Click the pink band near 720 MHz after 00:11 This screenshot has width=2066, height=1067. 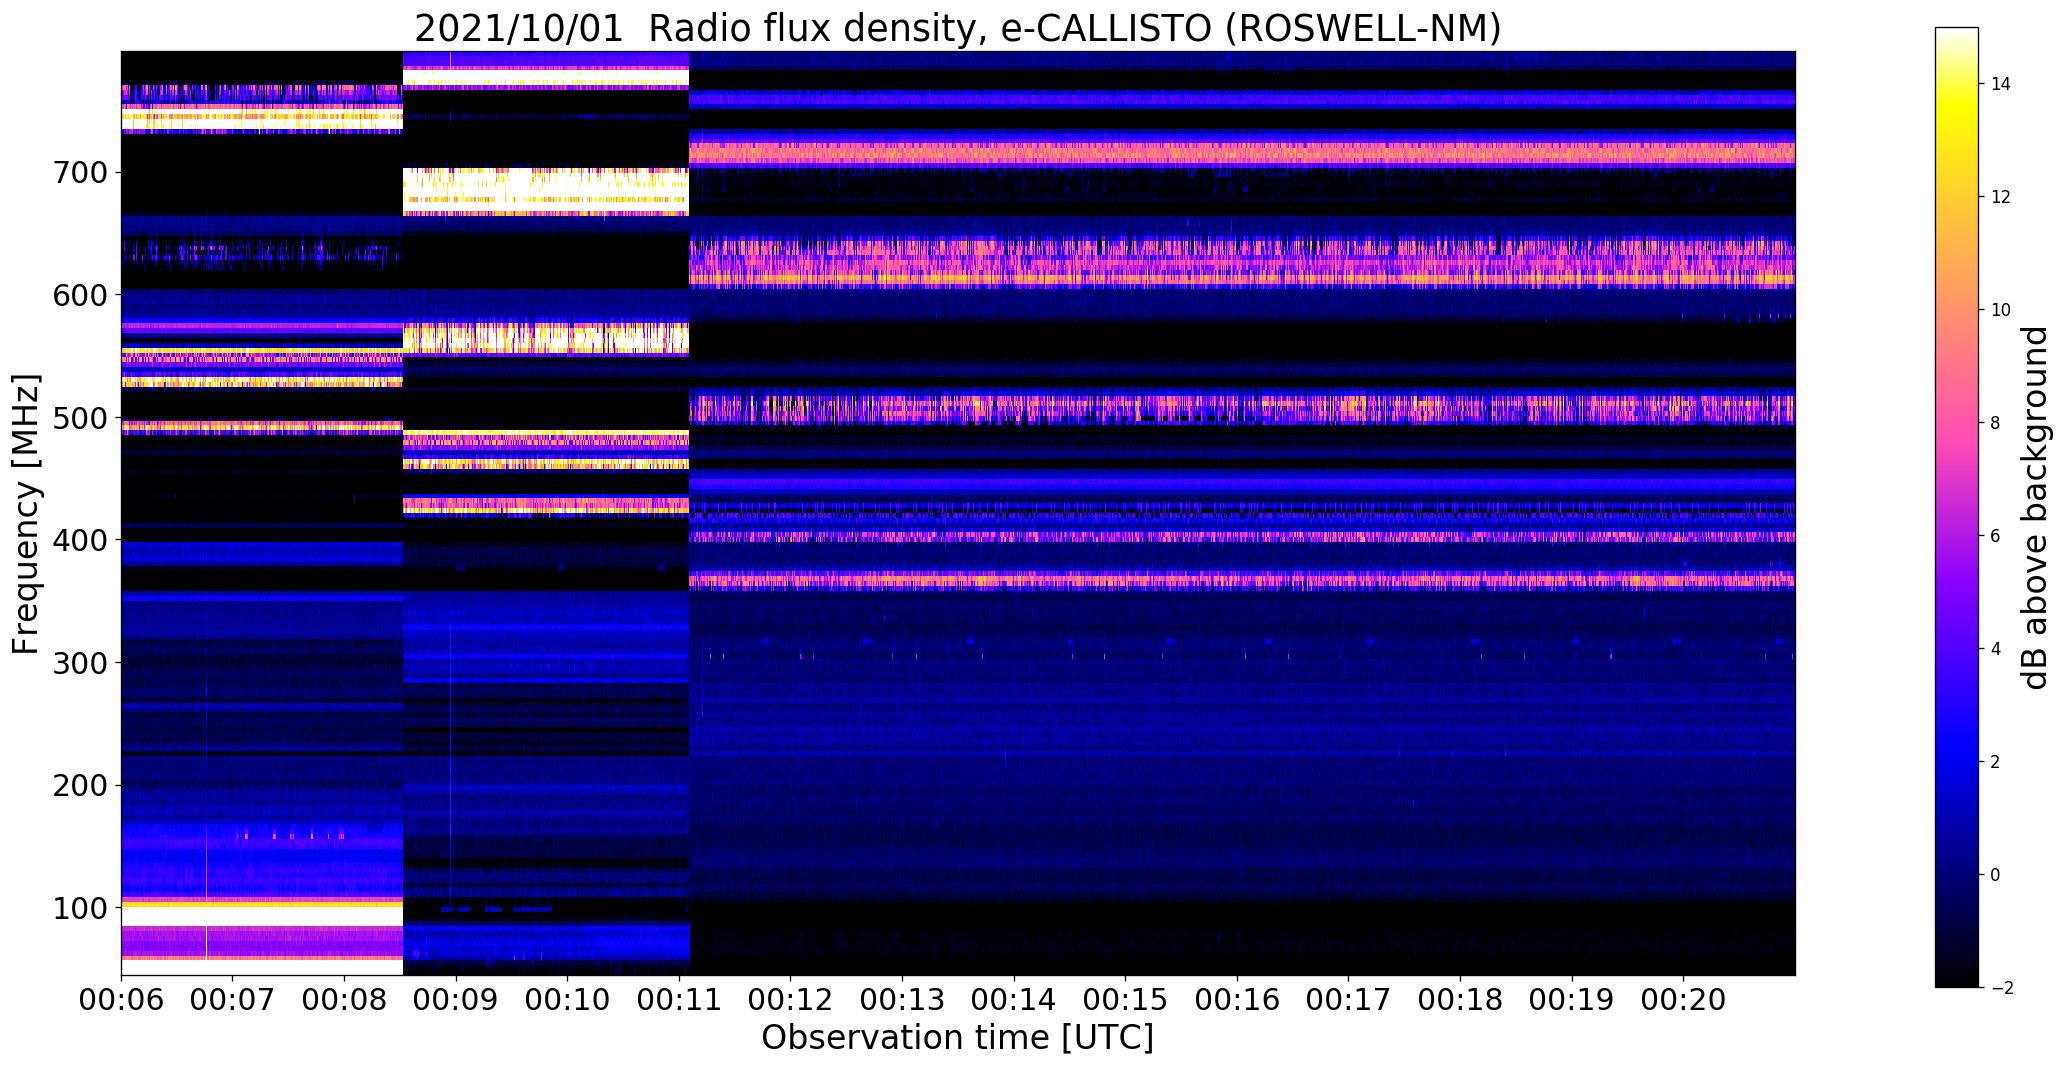[1242, 153]
